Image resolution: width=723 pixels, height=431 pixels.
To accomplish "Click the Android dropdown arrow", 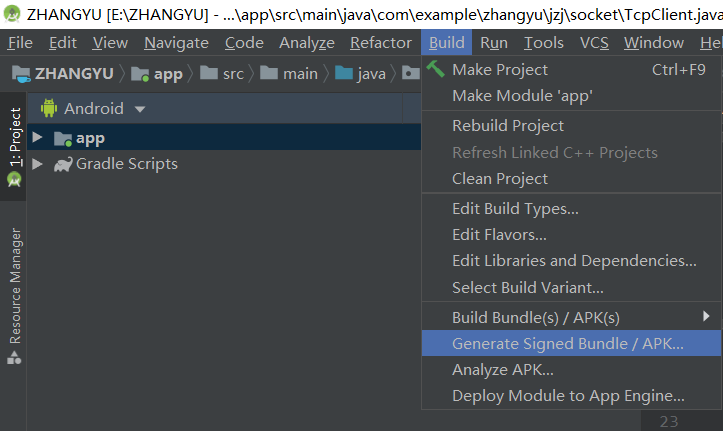I will [x=140, y=110].
